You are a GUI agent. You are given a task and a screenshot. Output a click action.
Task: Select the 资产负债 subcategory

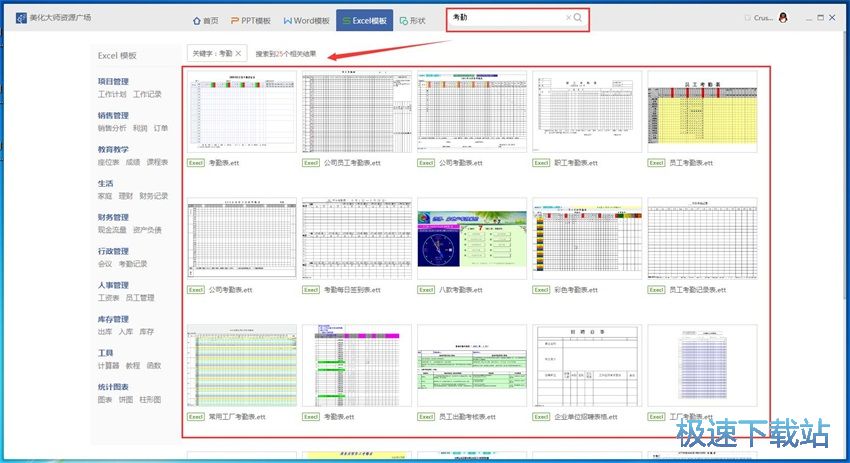point(147,230)
